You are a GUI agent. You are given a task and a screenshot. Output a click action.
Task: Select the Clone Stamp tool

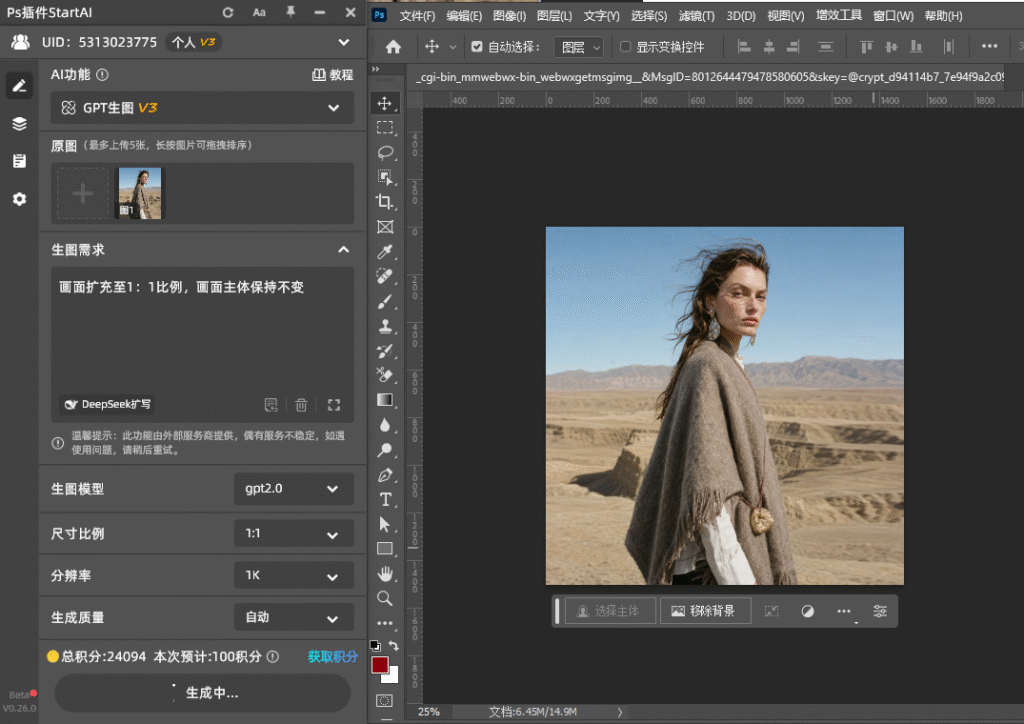(385, 326)
